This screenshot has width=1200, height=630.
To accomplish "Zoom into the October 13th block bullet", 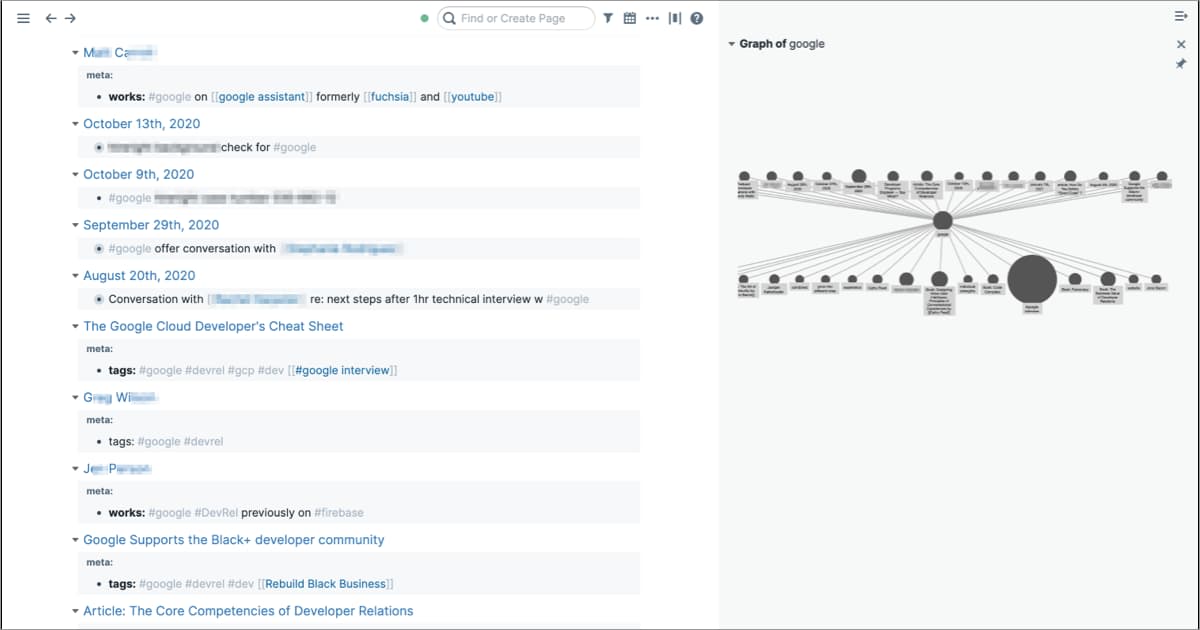I will (x=98, y=147).
